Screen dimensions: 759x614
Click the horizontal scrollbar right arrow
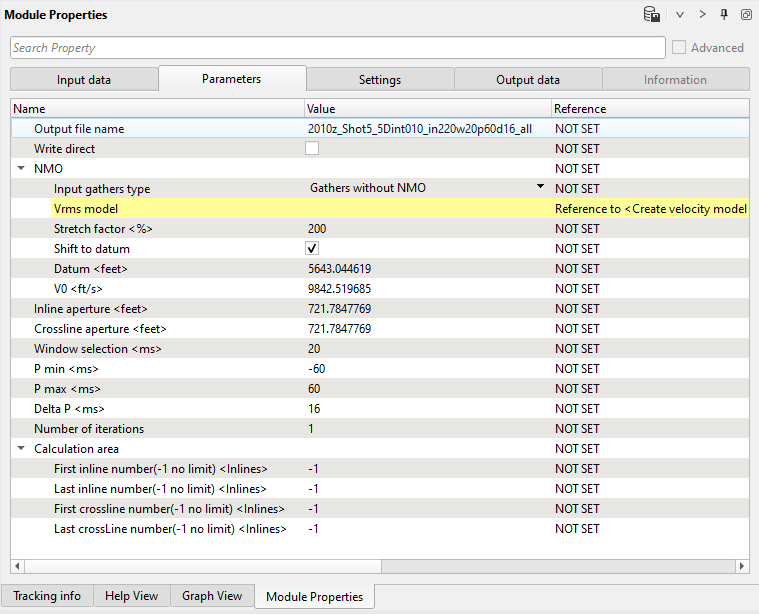742,566
